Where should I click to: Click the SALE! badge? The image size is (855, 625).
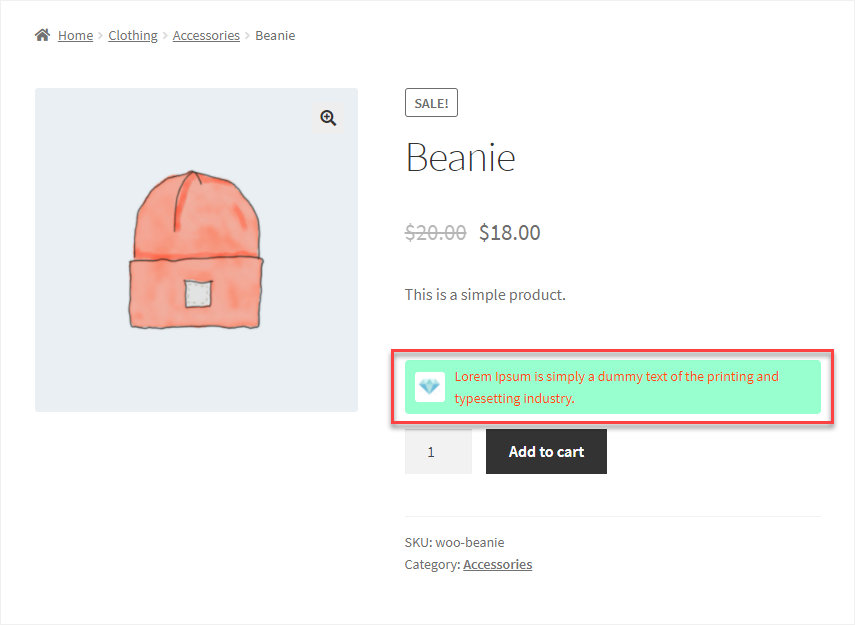point(431,103)
